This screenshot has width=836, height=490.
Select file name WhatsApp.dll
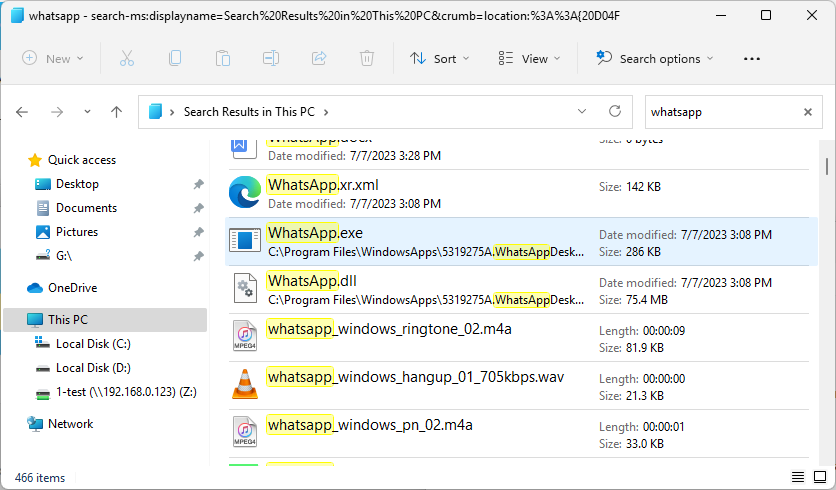pos(312,281)
